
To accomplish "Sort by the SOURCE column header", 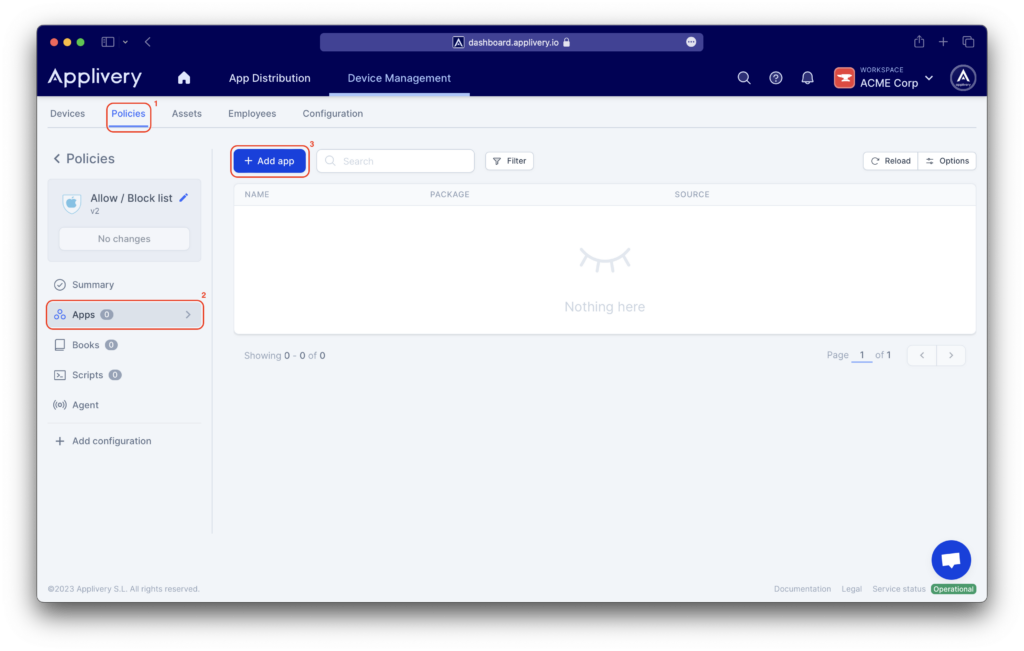I will (692, 195).
